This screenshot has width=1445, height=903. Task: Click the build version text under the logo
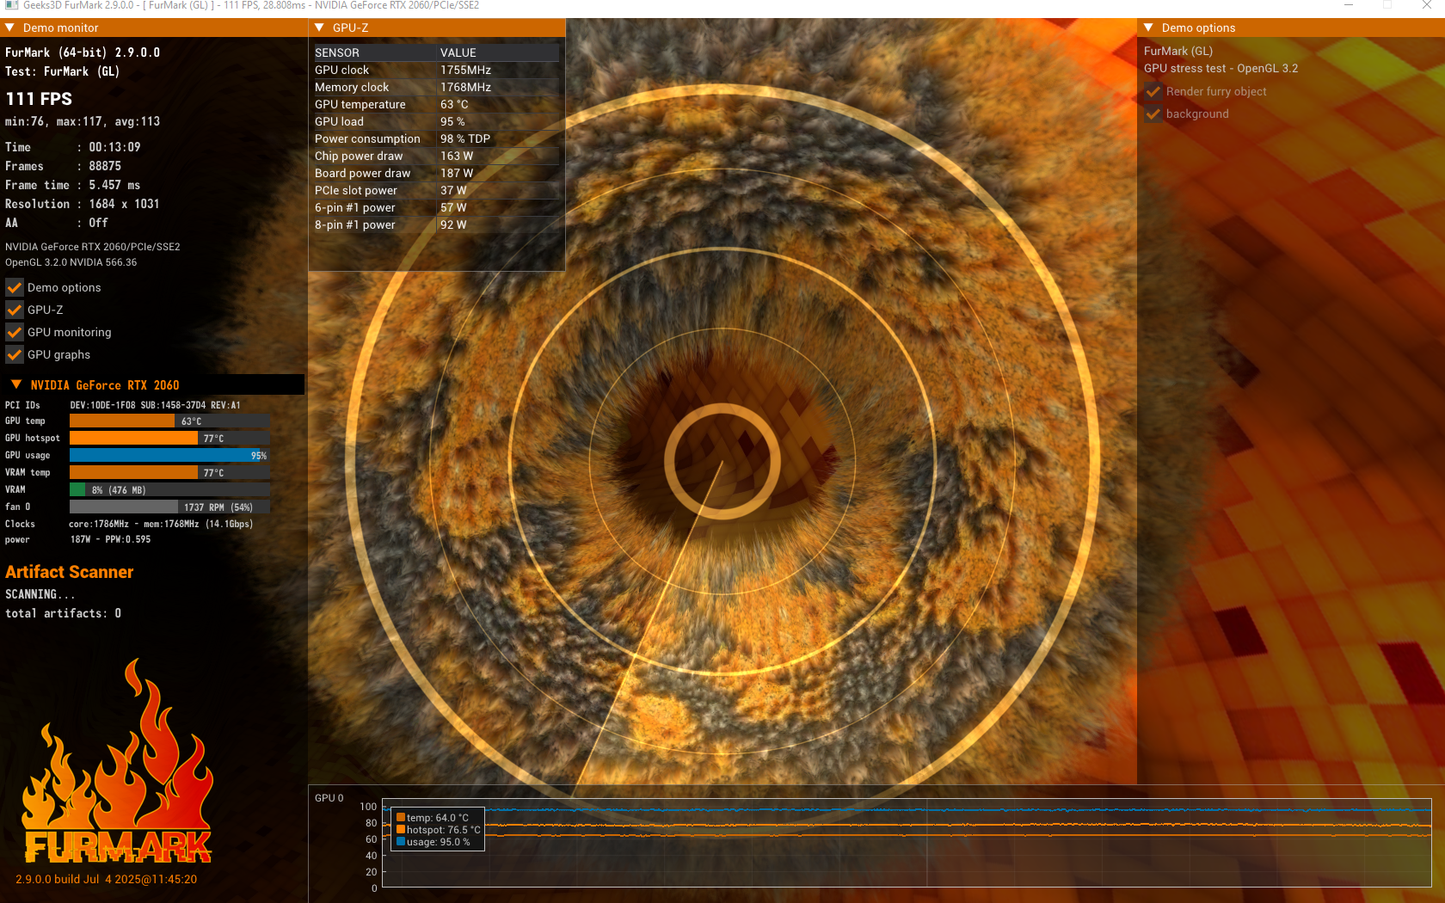click(106, 880)
